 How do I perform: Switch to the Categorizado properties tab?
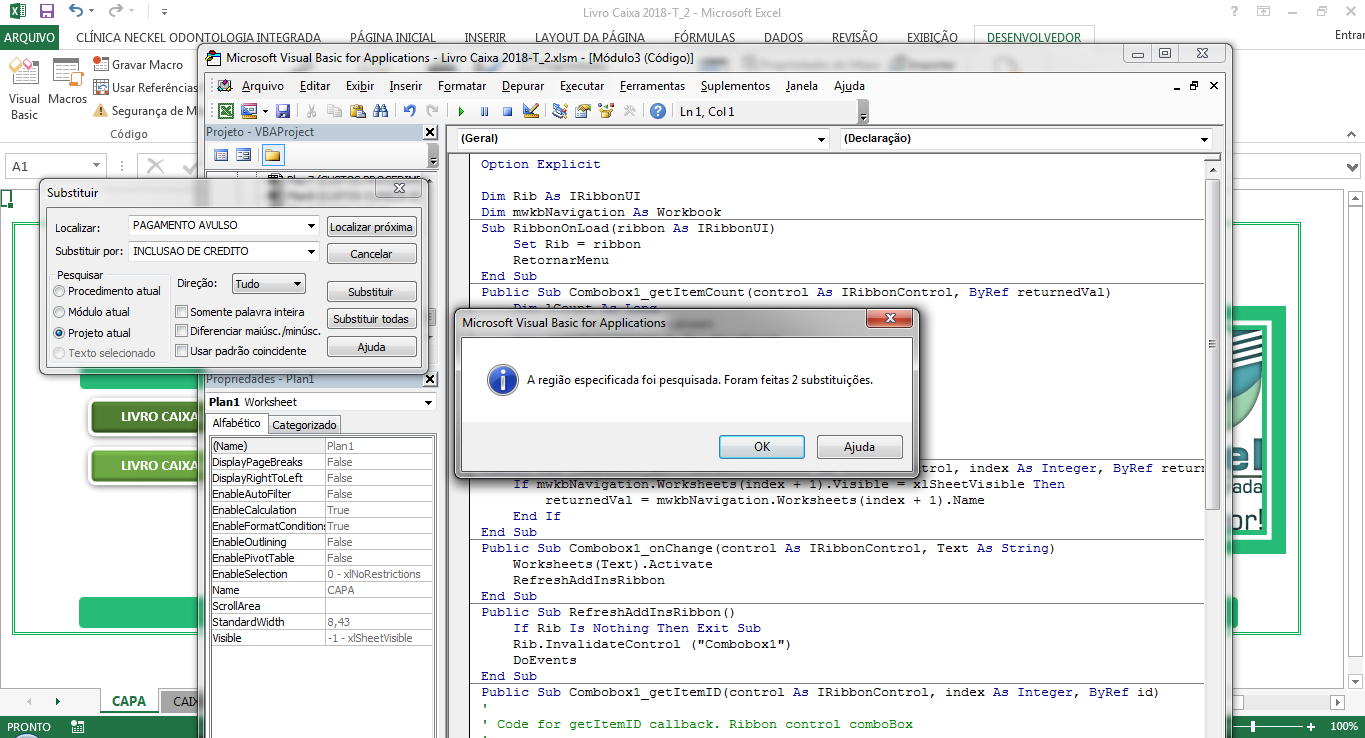point(305,424)
